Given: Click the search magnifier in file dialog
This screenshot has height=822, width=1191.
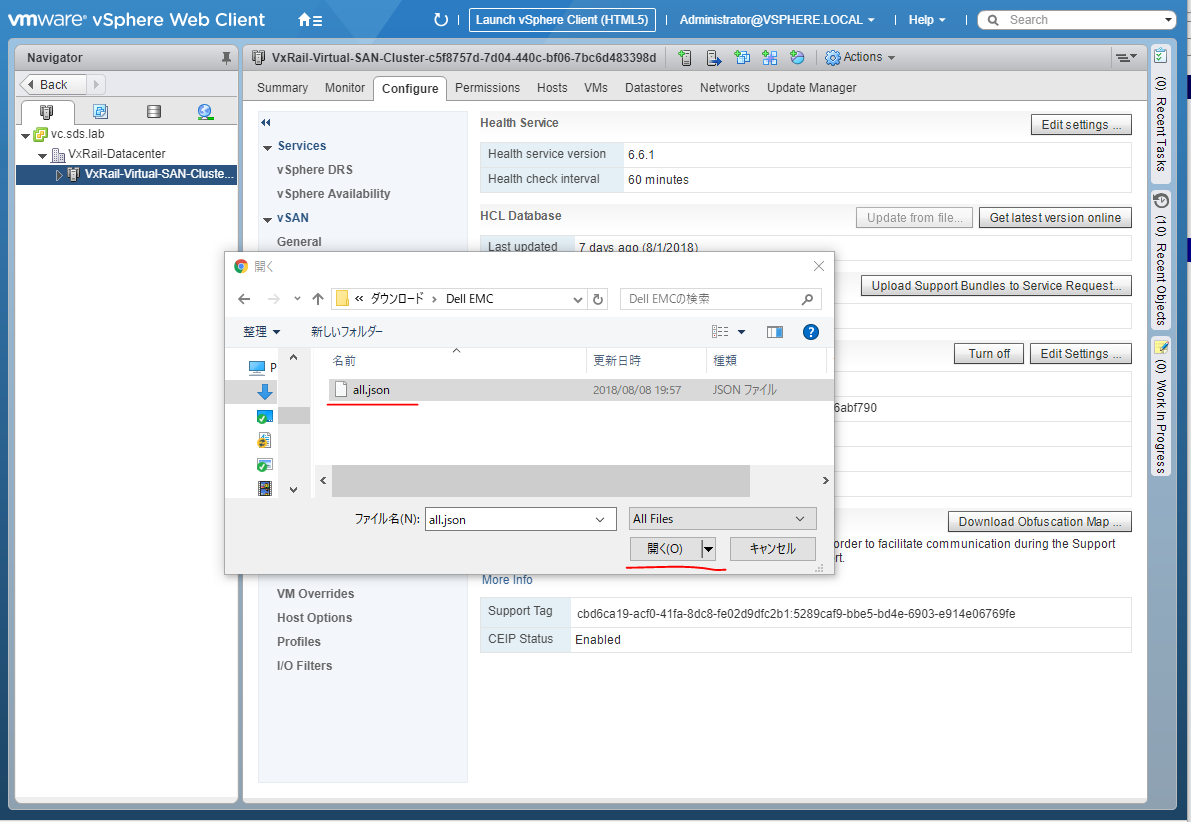Looking at the screenshot, I should pos(807,299).
